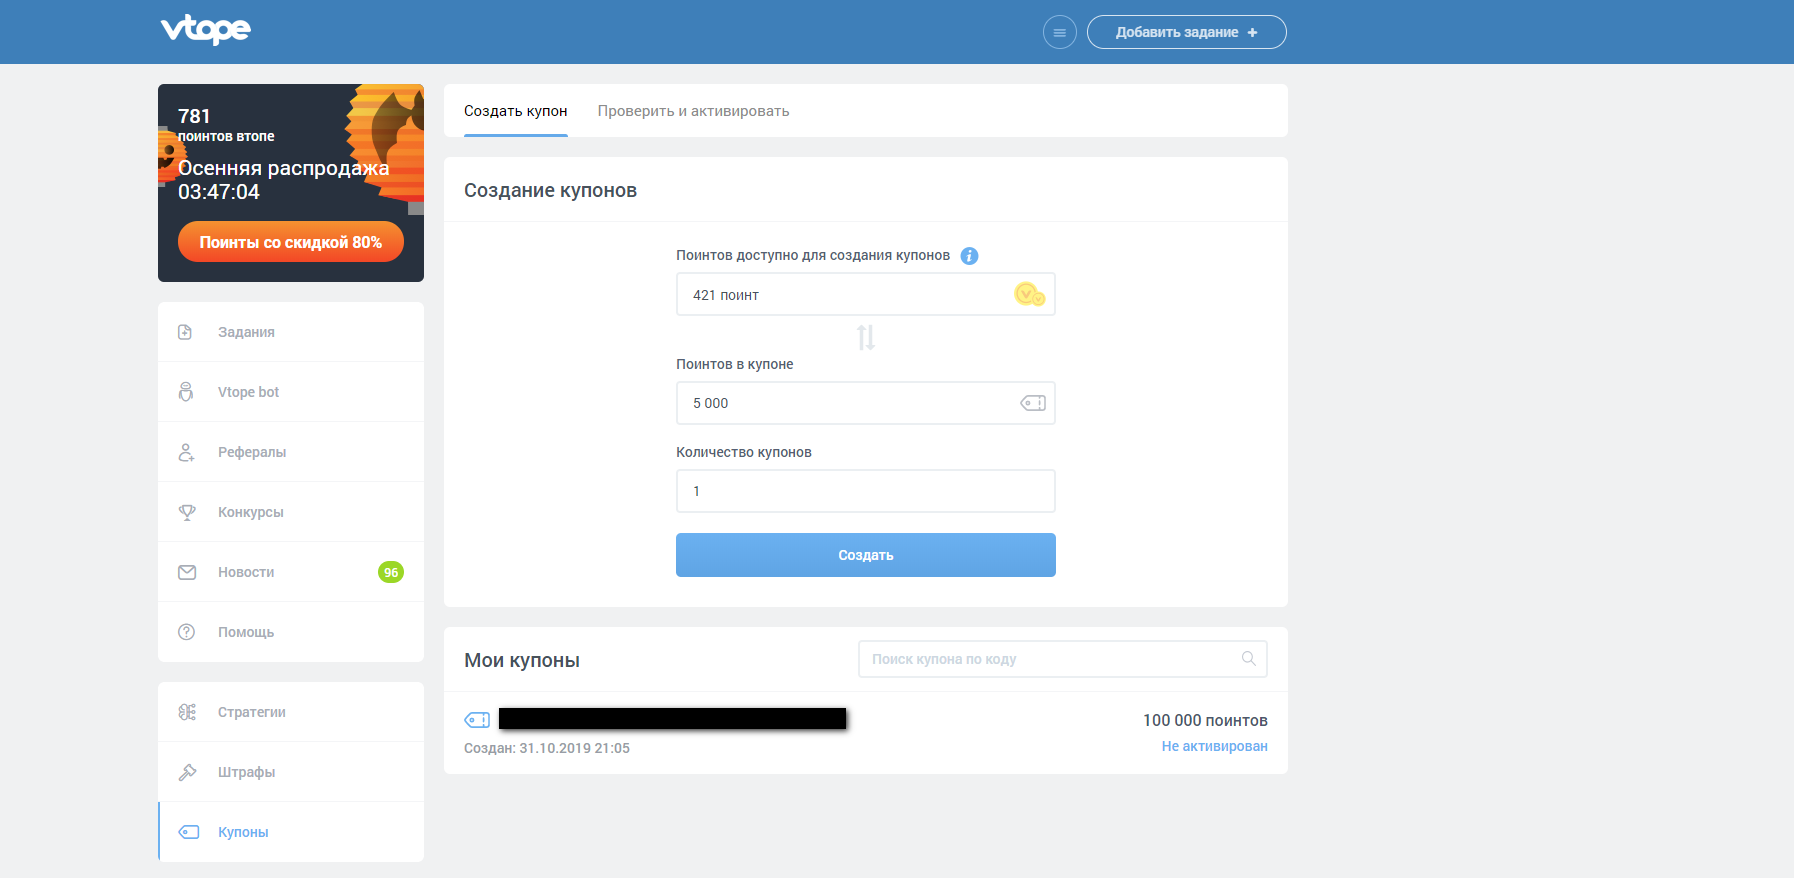This screenshot has width=1794, height=878.
Task: Click "Добавить задание" button
Action: pyautogui.click(x=1186, y=32)
